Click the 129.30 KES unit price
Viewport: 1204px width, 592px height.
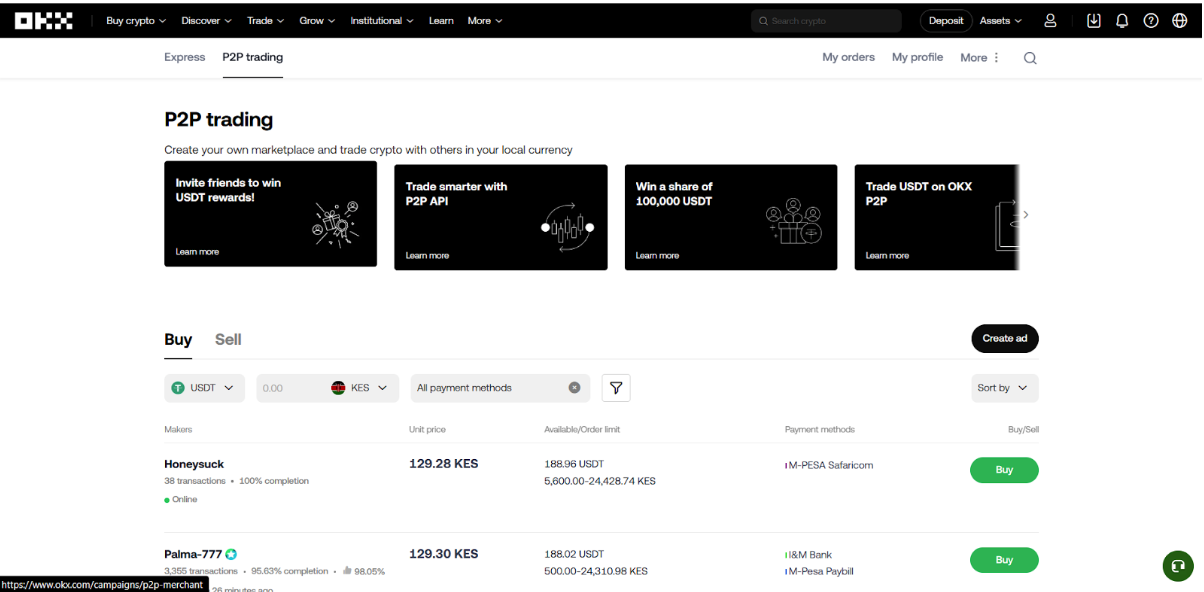[444, 554]
